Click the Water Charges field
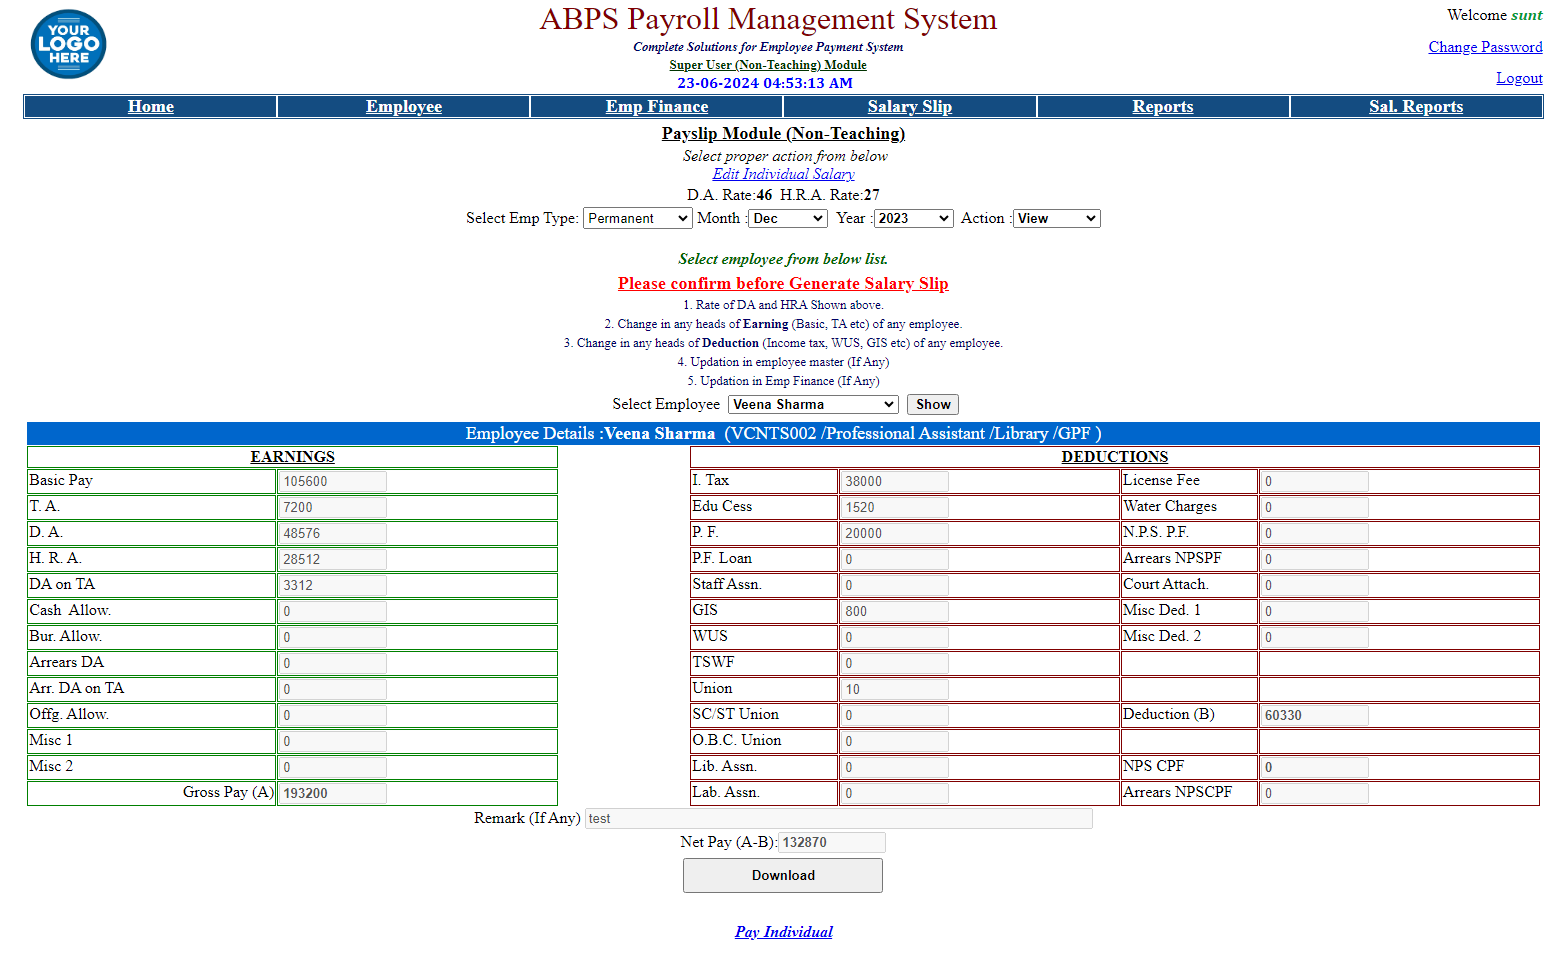 pos(1314,507)
